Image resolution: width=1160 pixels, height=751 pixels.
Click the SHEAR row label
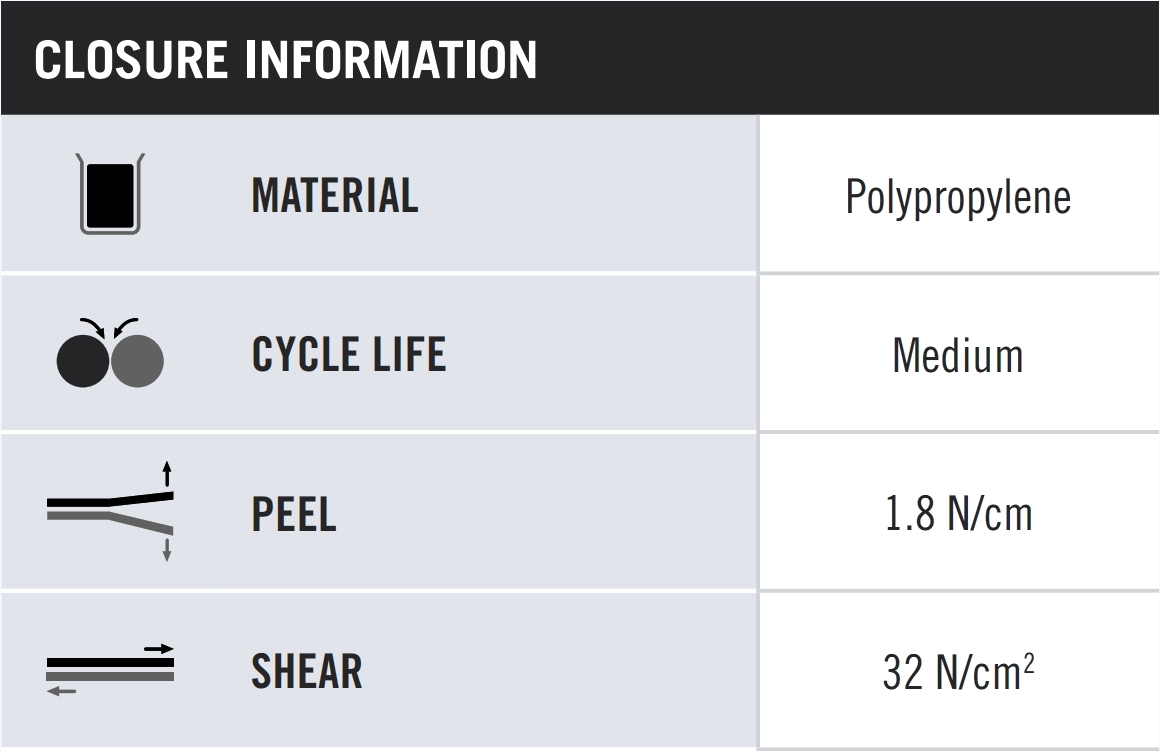click(x=307, y=671)
